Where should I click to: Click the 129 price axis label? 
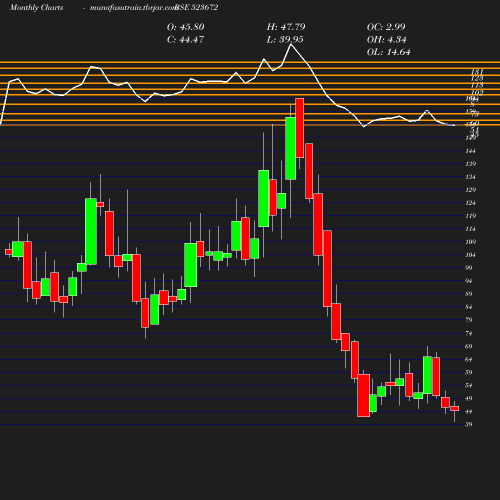coord(470,190)
